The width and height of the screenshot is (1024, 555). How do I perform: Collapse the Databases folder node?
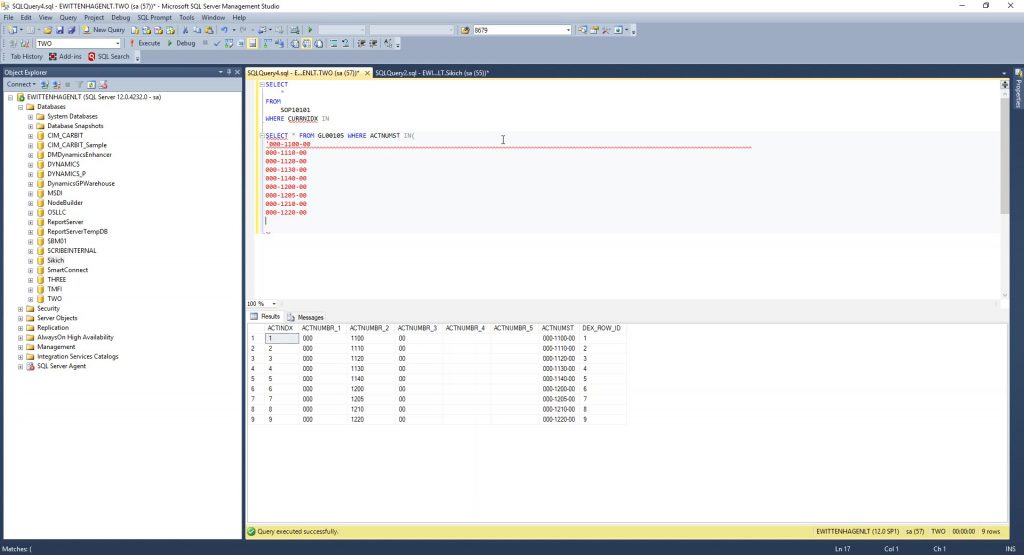tap(20, 107)
